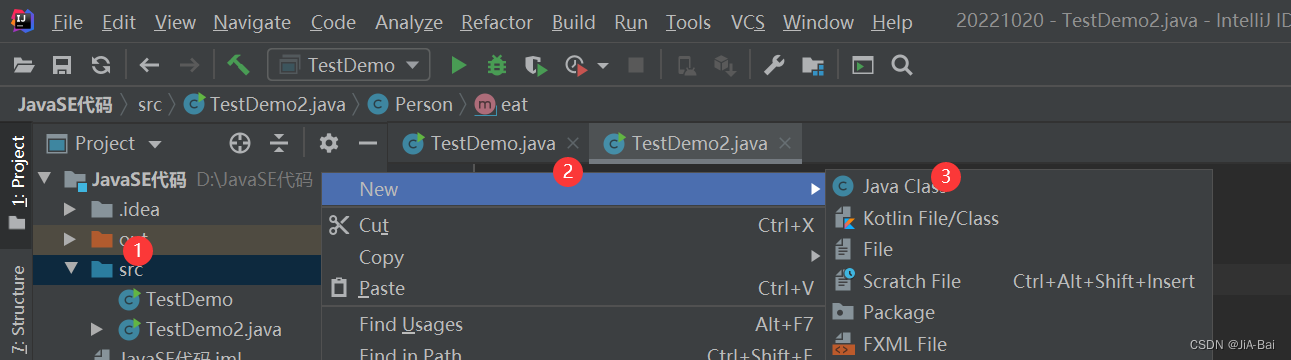Image resolution: width=1291 pixels, height=360 pixels.
Task: Open the Edit menu
Action: click(118, 22)
